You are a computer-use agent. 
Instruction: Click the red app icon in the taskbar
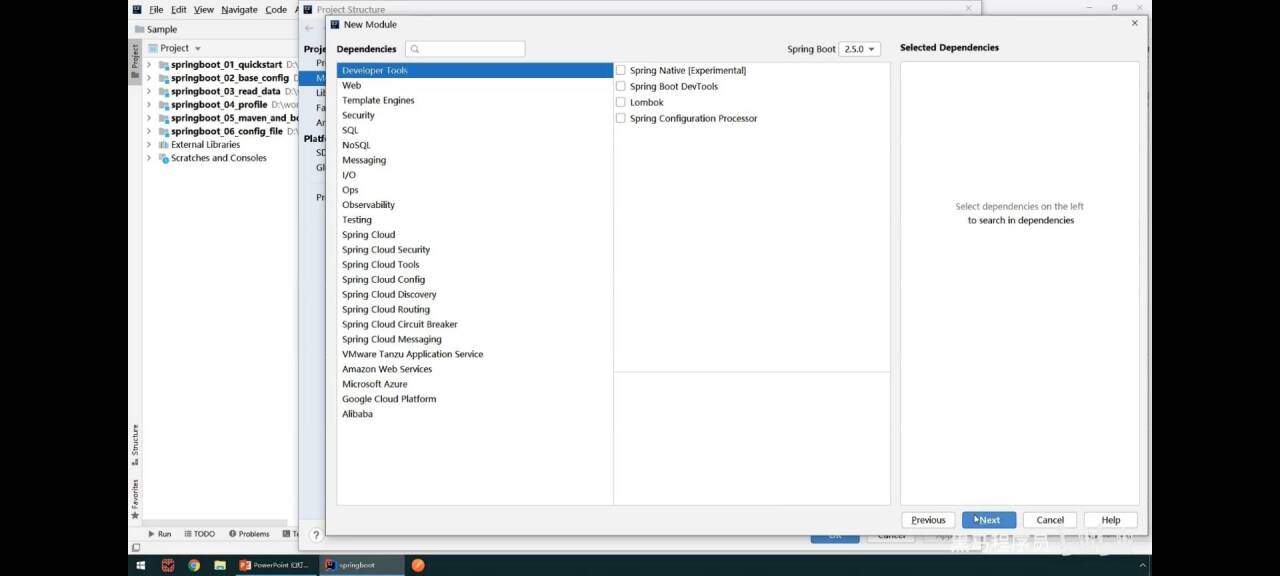[x=168, y=565]
